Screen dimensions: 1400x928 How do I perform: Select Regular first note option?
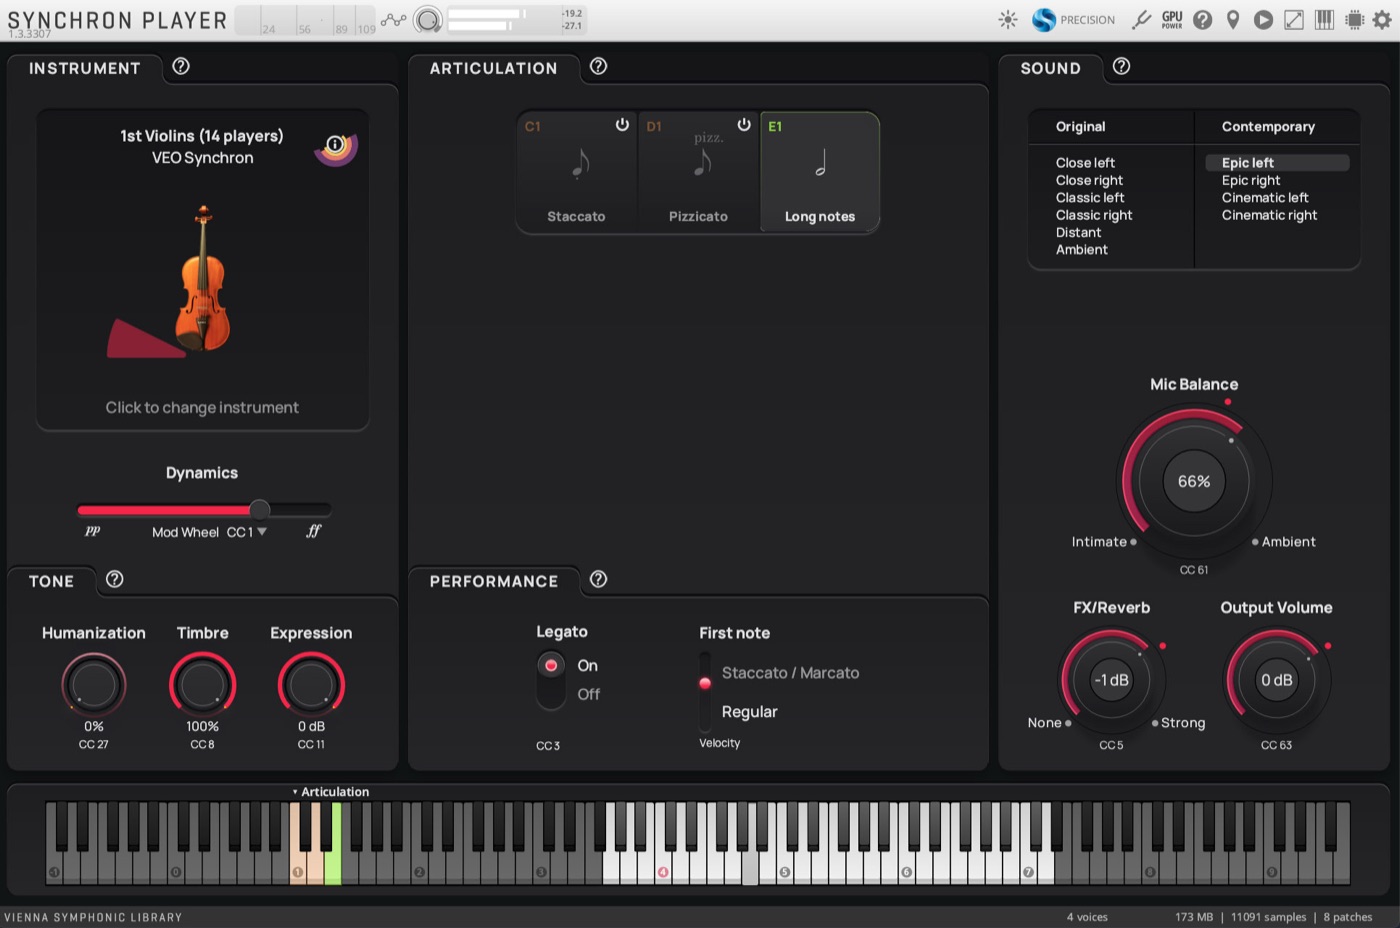pyautogui.click(x=749, y=712)
